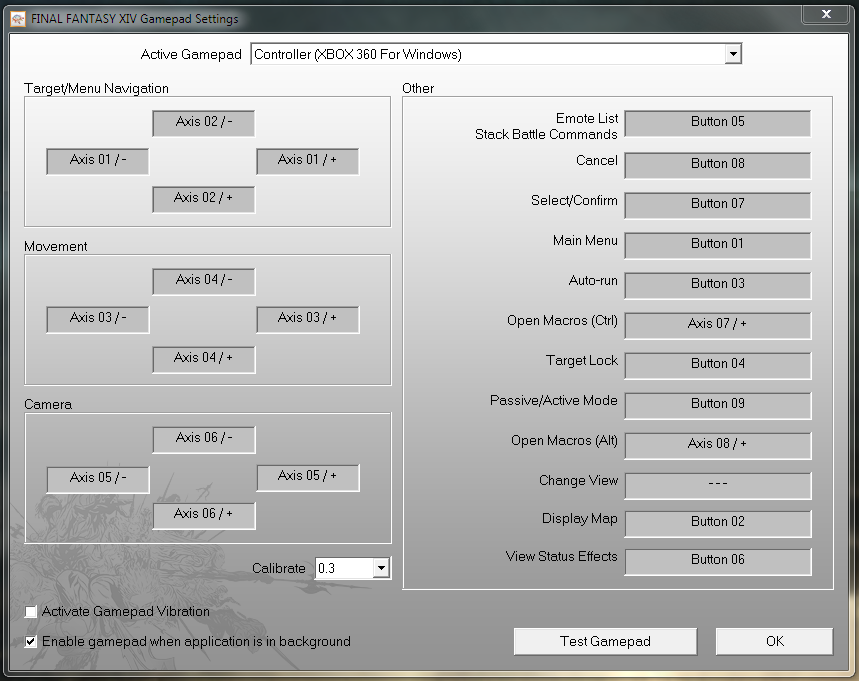Set the Auto-run binding Button 03
Image resolution: width=859 pixels, height=681 pixels.
pyautogui.click(x=718, y=285)
